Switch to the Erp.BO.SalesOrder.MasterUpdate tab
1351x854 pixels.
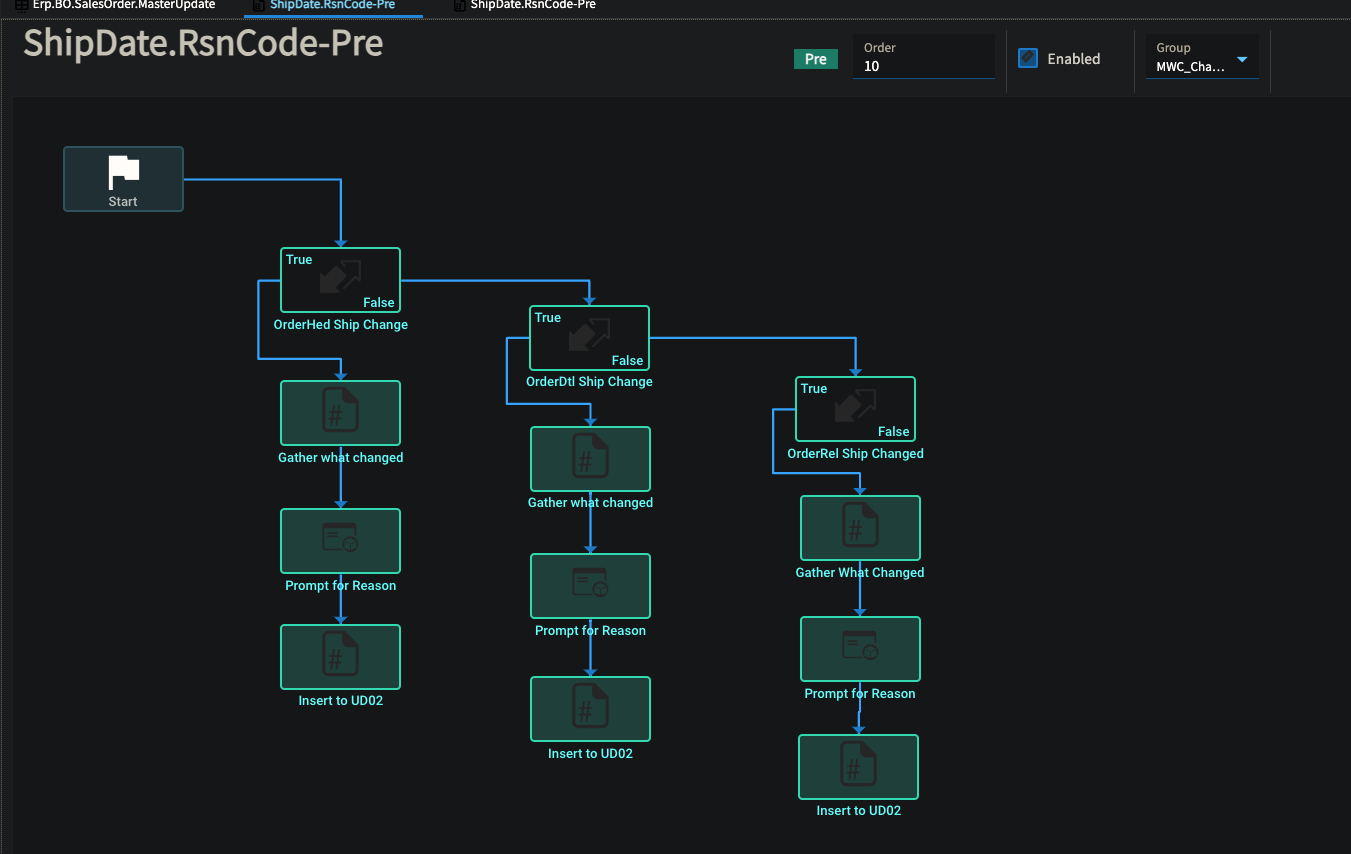115,5
